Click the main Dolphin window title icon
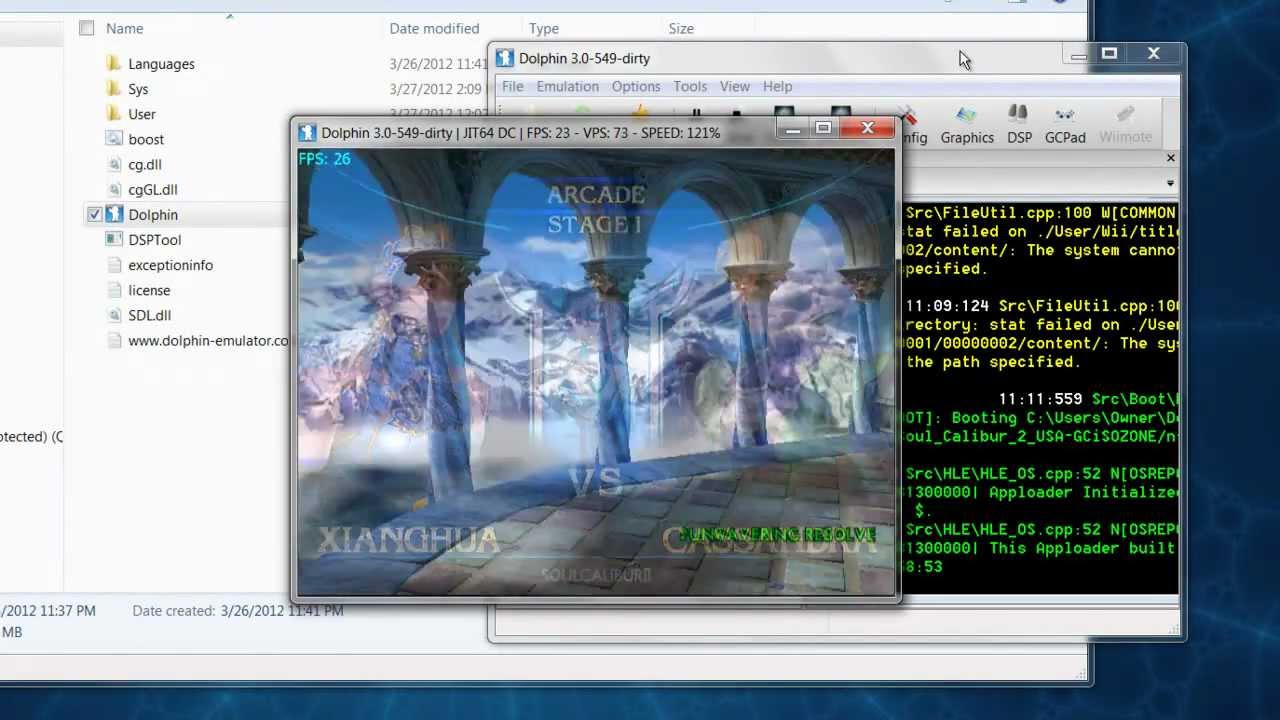 tap(505, 58)
